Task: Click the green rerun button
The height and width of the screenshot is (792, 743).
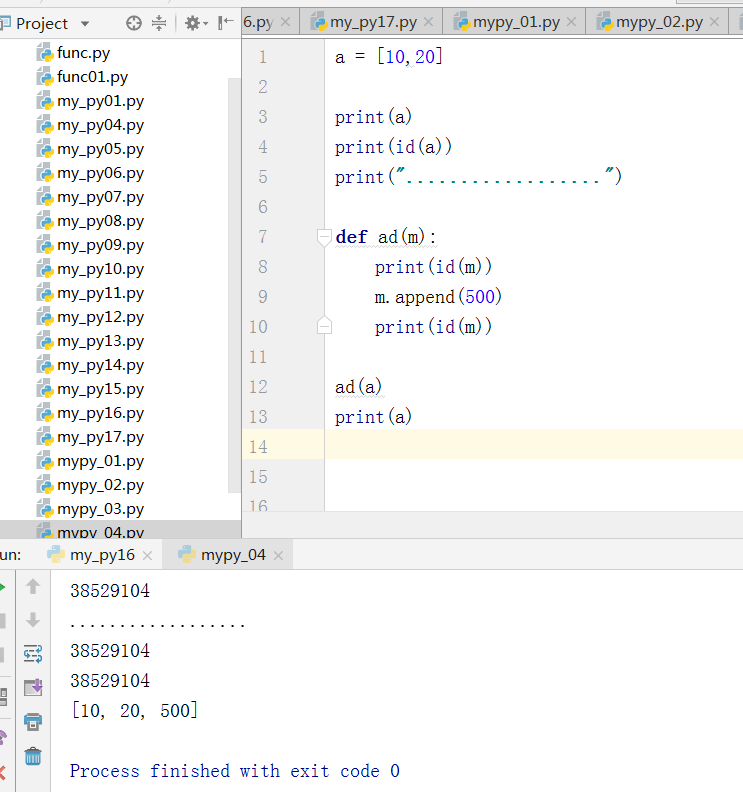Action: pos(2,587)
